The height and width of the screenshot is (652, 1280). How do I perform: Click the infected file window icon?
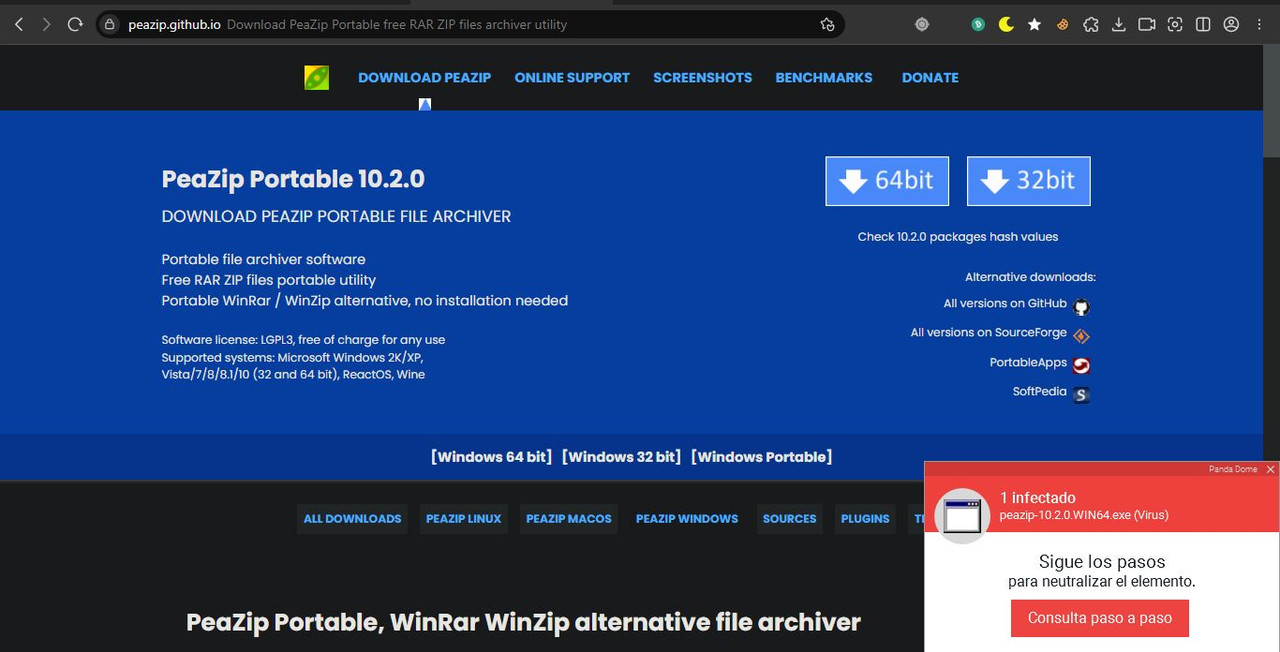[963, 517]
